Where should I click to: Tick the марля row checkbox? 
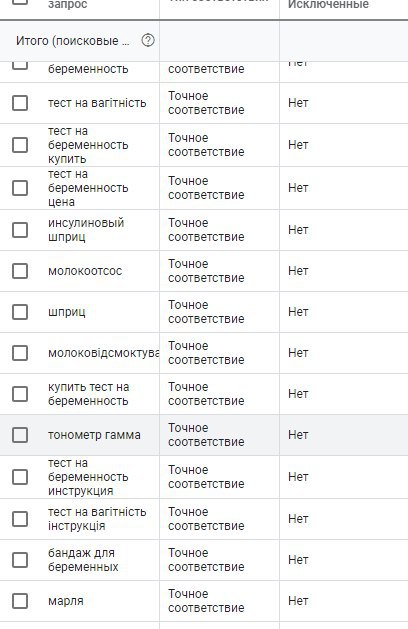pyautogui.click(x=20, y=601)
